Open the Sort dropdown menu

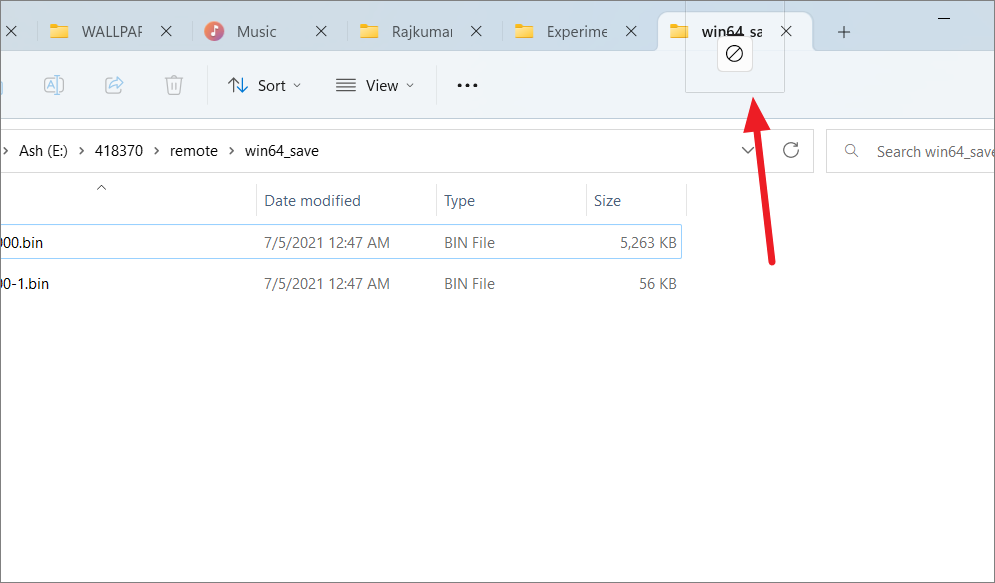(x=264, y=86)
